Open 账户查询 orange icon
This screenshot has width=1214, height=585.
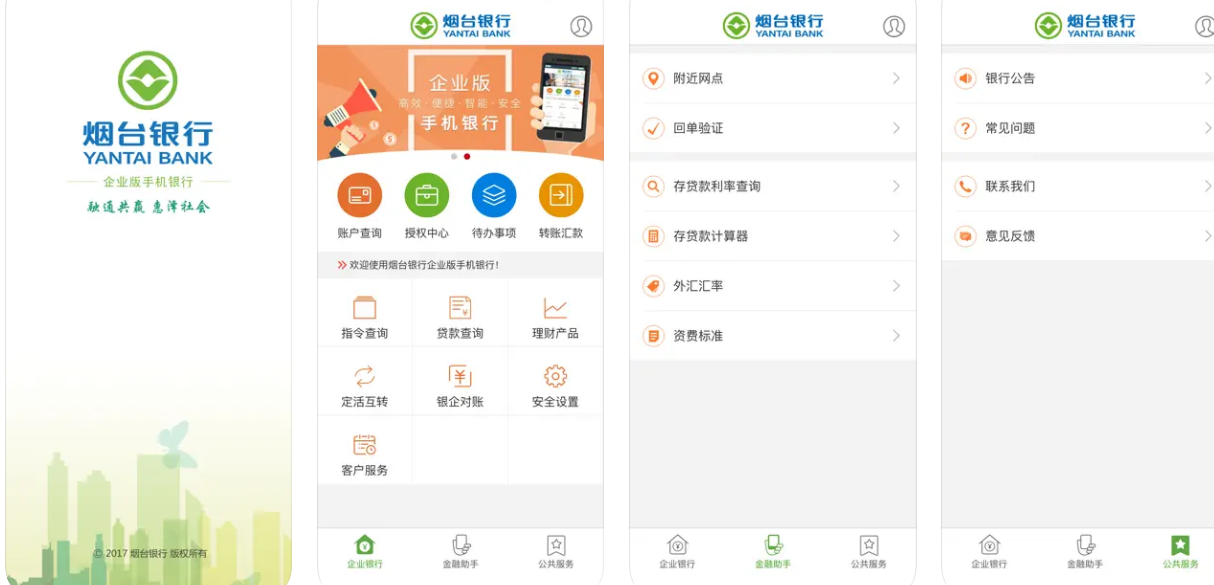point(360,195)
